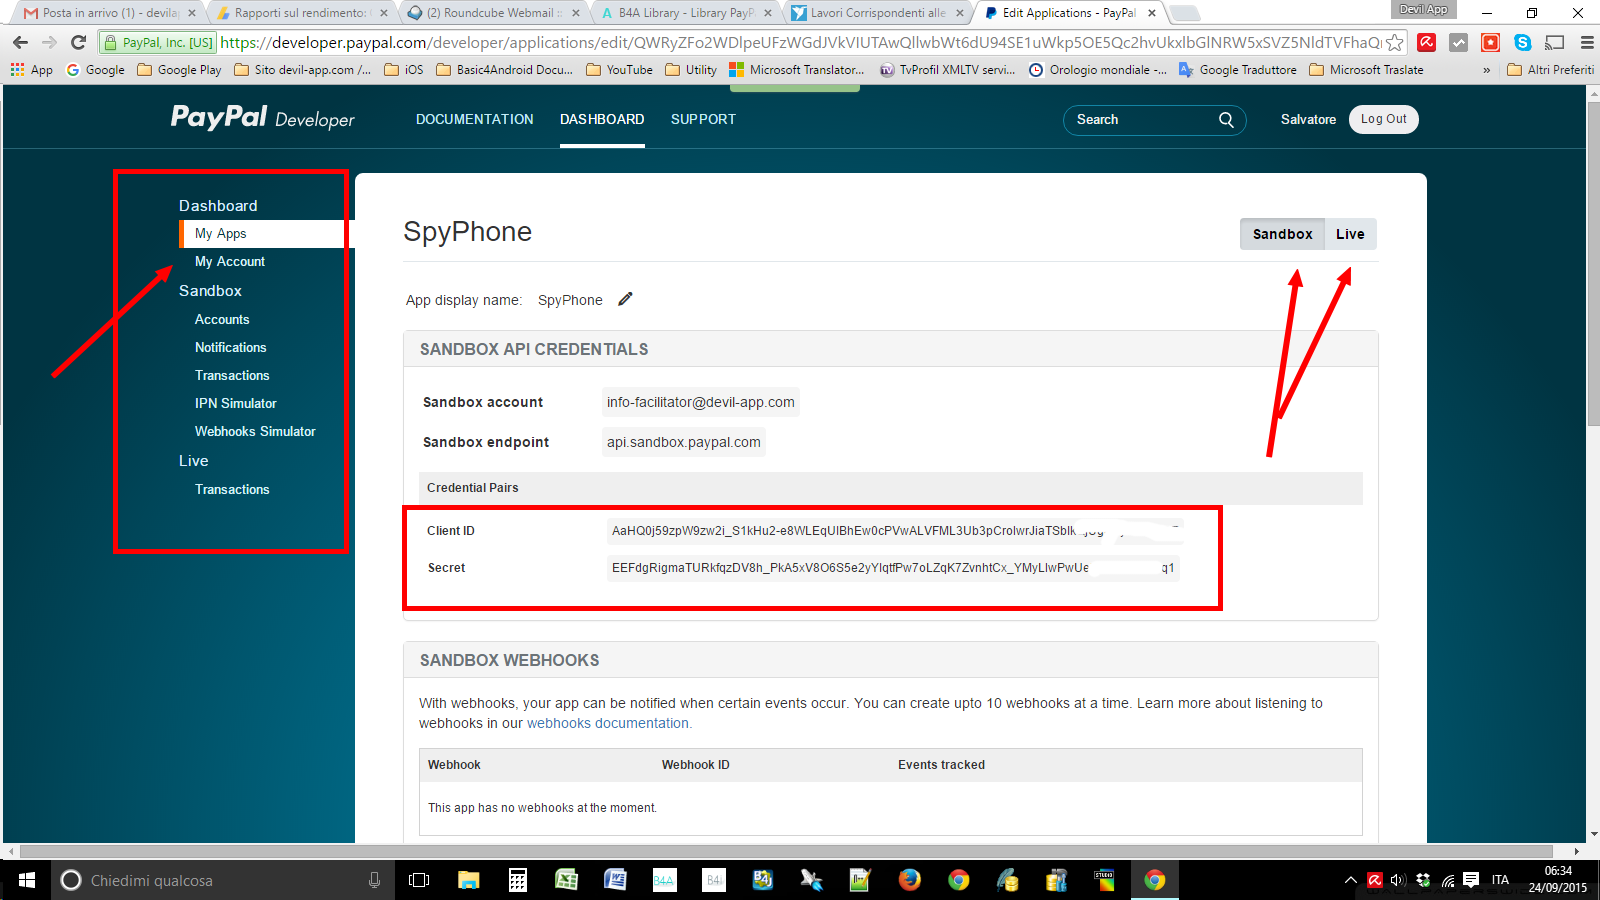Image resolution: width=1600 pixels, height=900 pixels.
Task: Click the Cortana search box
Action: 220,880
